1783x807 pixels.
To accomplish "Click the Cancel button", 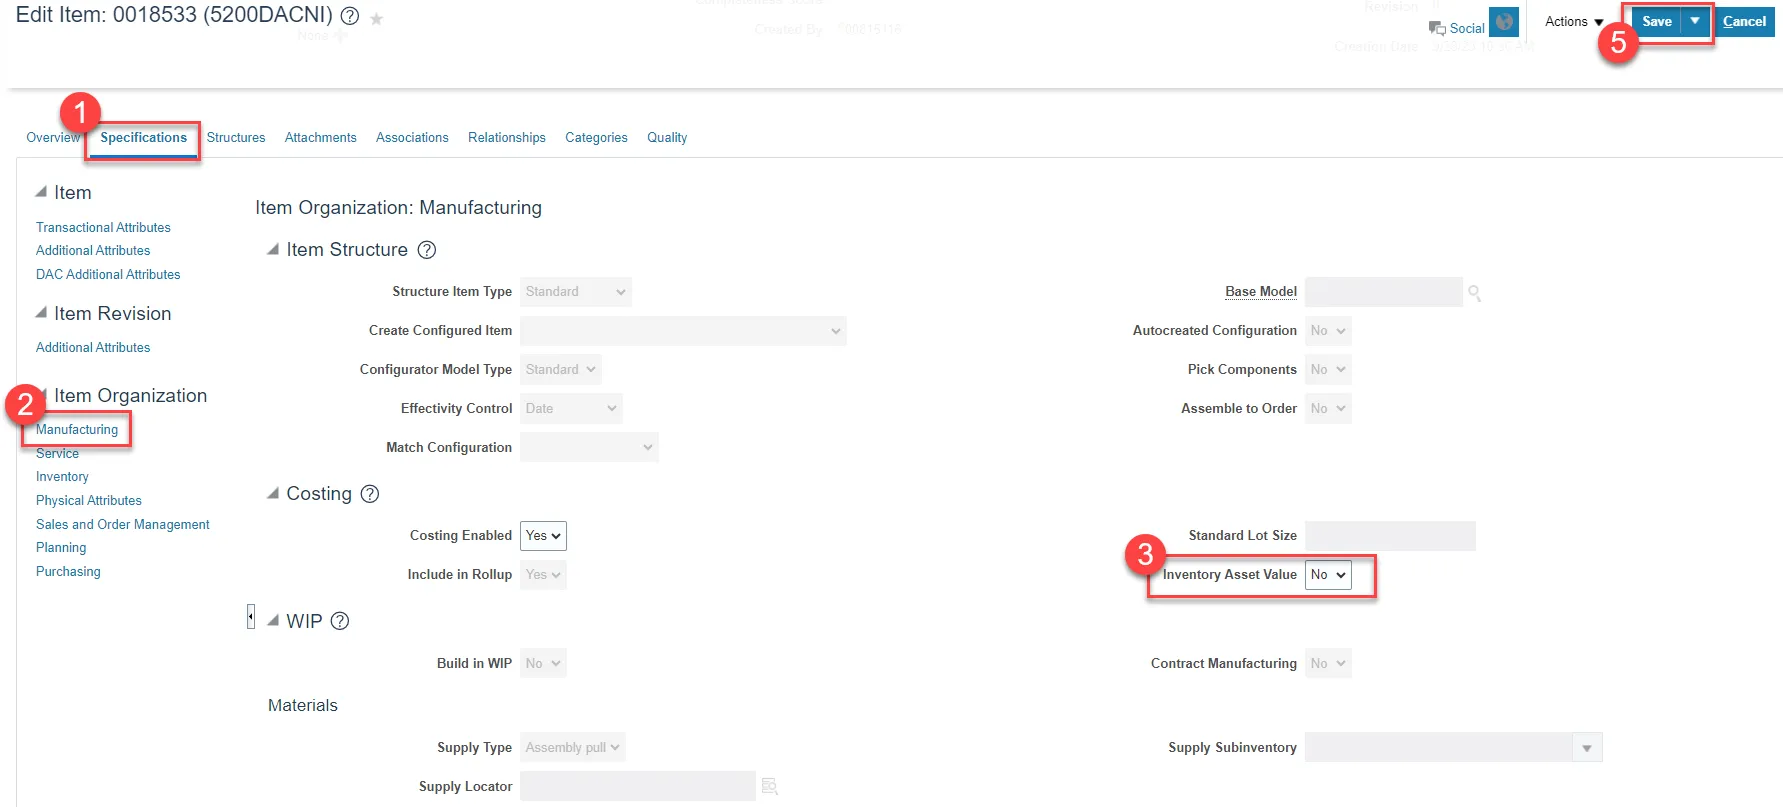I will [x=1744, y=21].
